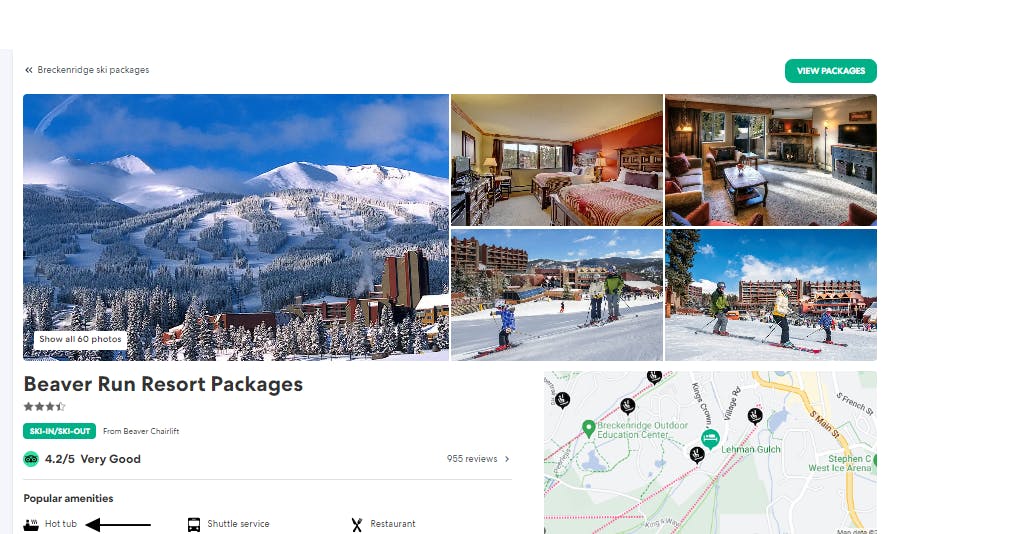The width and height of the screenshot is (1036, 534).
Task: Click the Tripadvisor owl rating icon
Action: pyautogui.click(x=31, y=459)
